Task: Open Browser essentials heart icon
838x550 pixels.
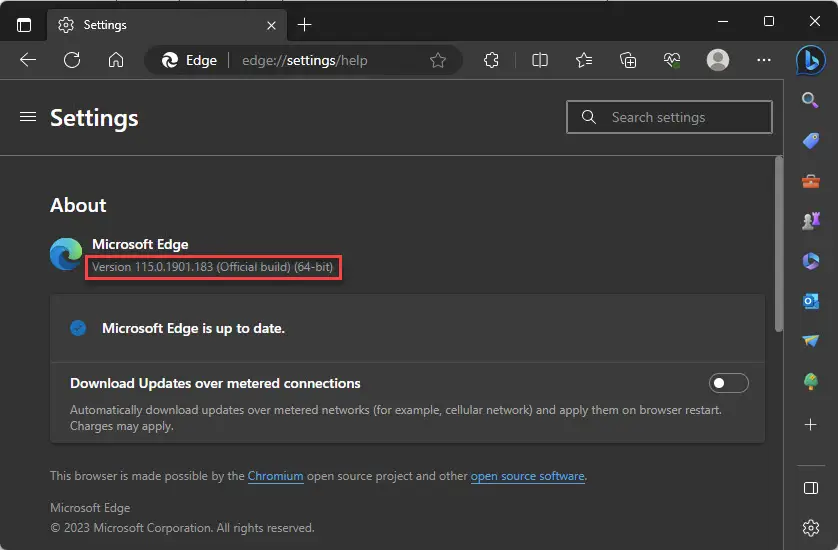Action: (672, 60)
